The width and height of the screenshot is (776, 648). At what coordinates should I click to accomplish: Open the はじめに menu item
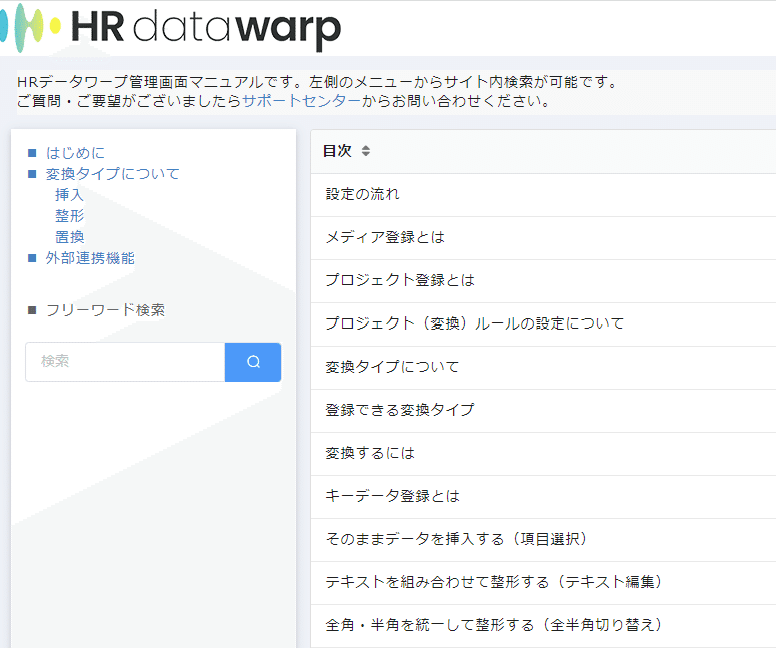pos(75,152)
